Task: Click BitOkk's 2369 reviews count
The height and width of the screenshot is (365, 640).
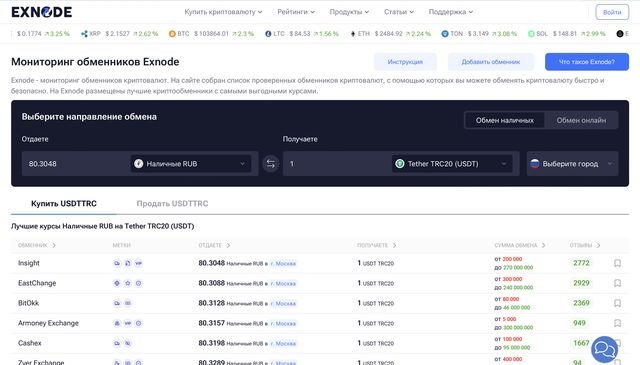Action: 581,303
